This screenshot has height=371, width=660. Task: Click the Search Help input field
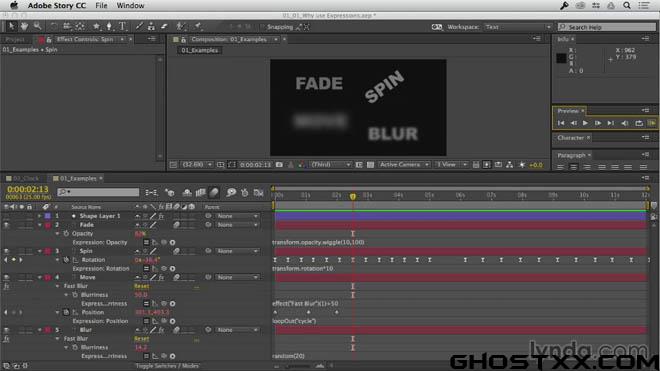point(607,27)
